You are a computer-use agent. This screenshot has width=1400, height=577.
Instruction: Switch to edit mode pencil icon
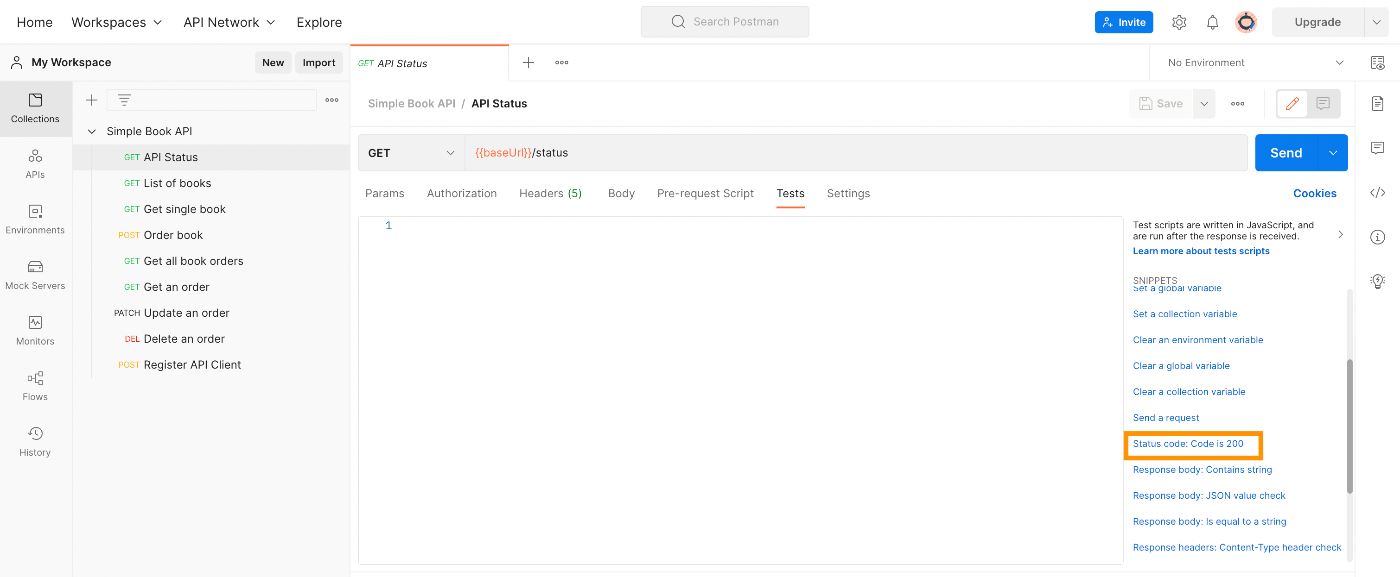(x=1292, y=103)
